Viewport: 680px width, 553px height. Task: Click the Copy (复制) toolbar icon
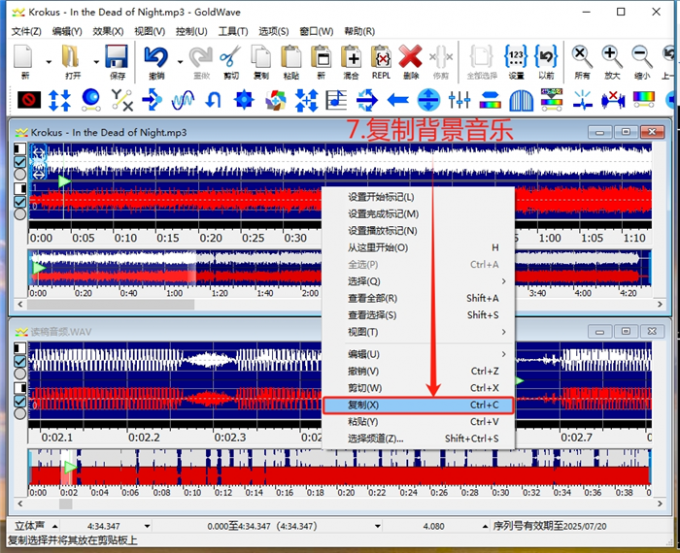pos(261,57)
